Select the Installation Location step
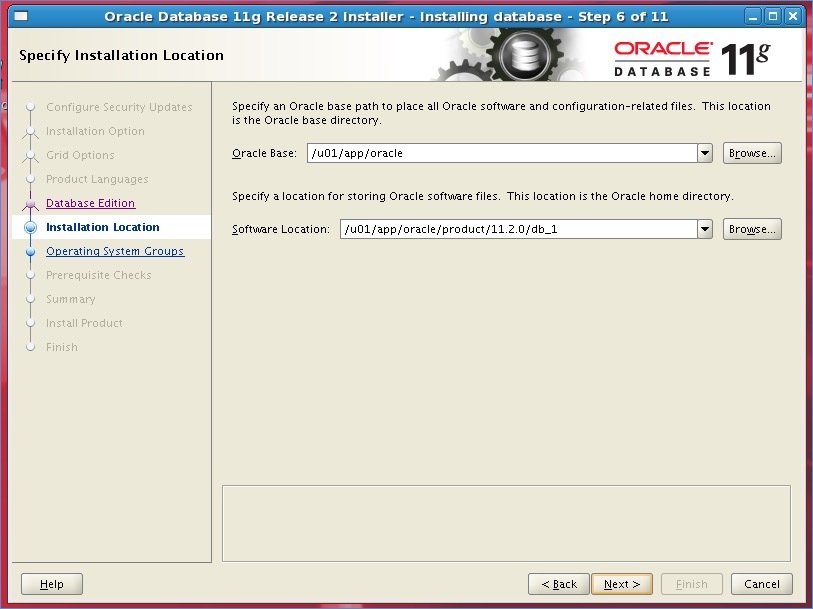This screenshot has width=813, height=609. coord(102,227)
